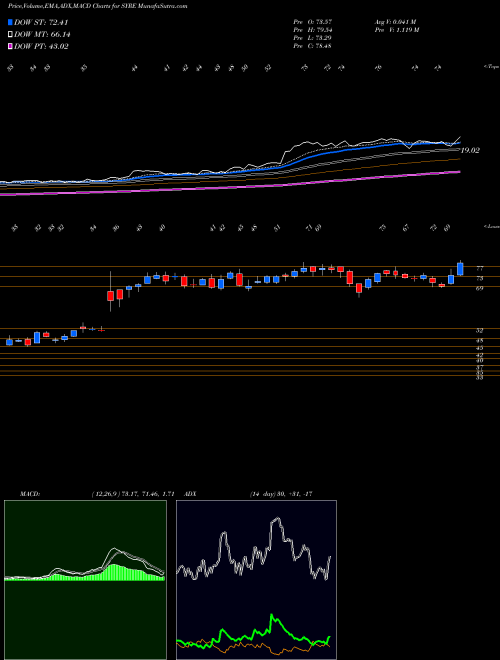
Task: Click the 'Pre C: 78.48' value
Action: point(313,46)
